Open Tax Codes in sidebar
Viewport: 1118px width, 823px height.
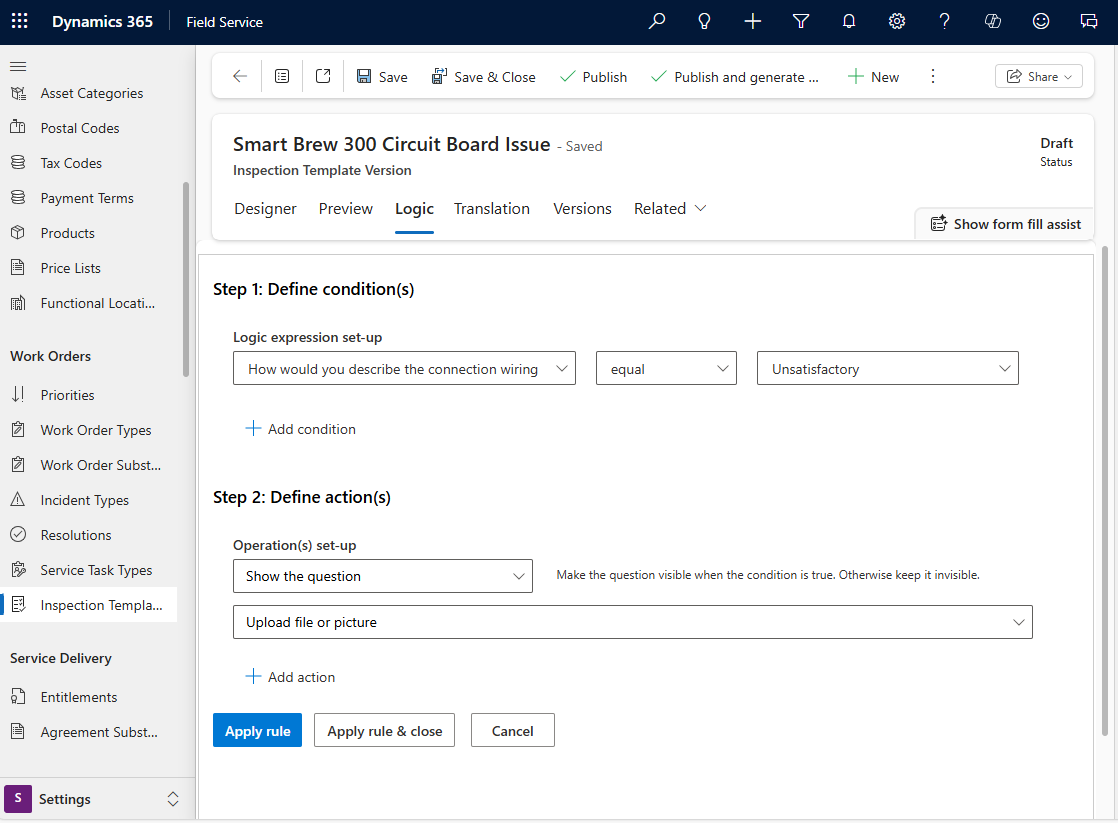(x=88, y=163)
